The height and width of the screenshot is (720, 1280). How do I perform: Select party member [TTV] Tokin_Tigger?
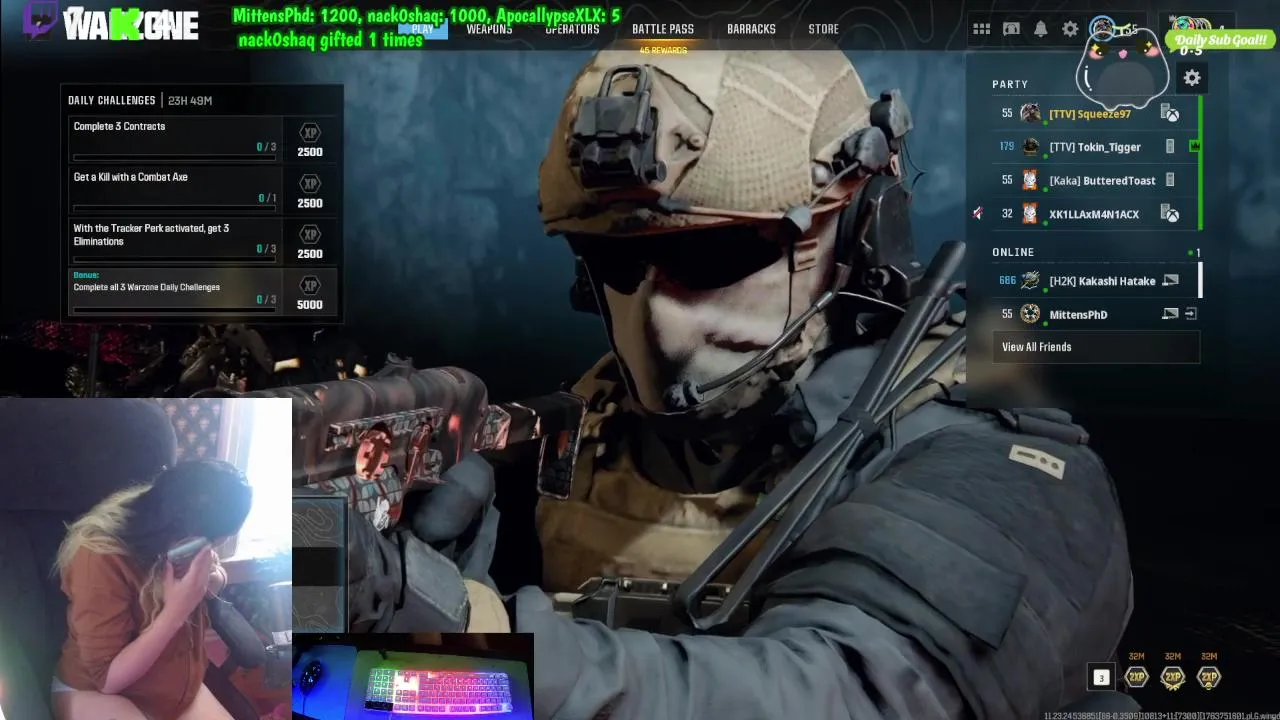[1096, 147]
